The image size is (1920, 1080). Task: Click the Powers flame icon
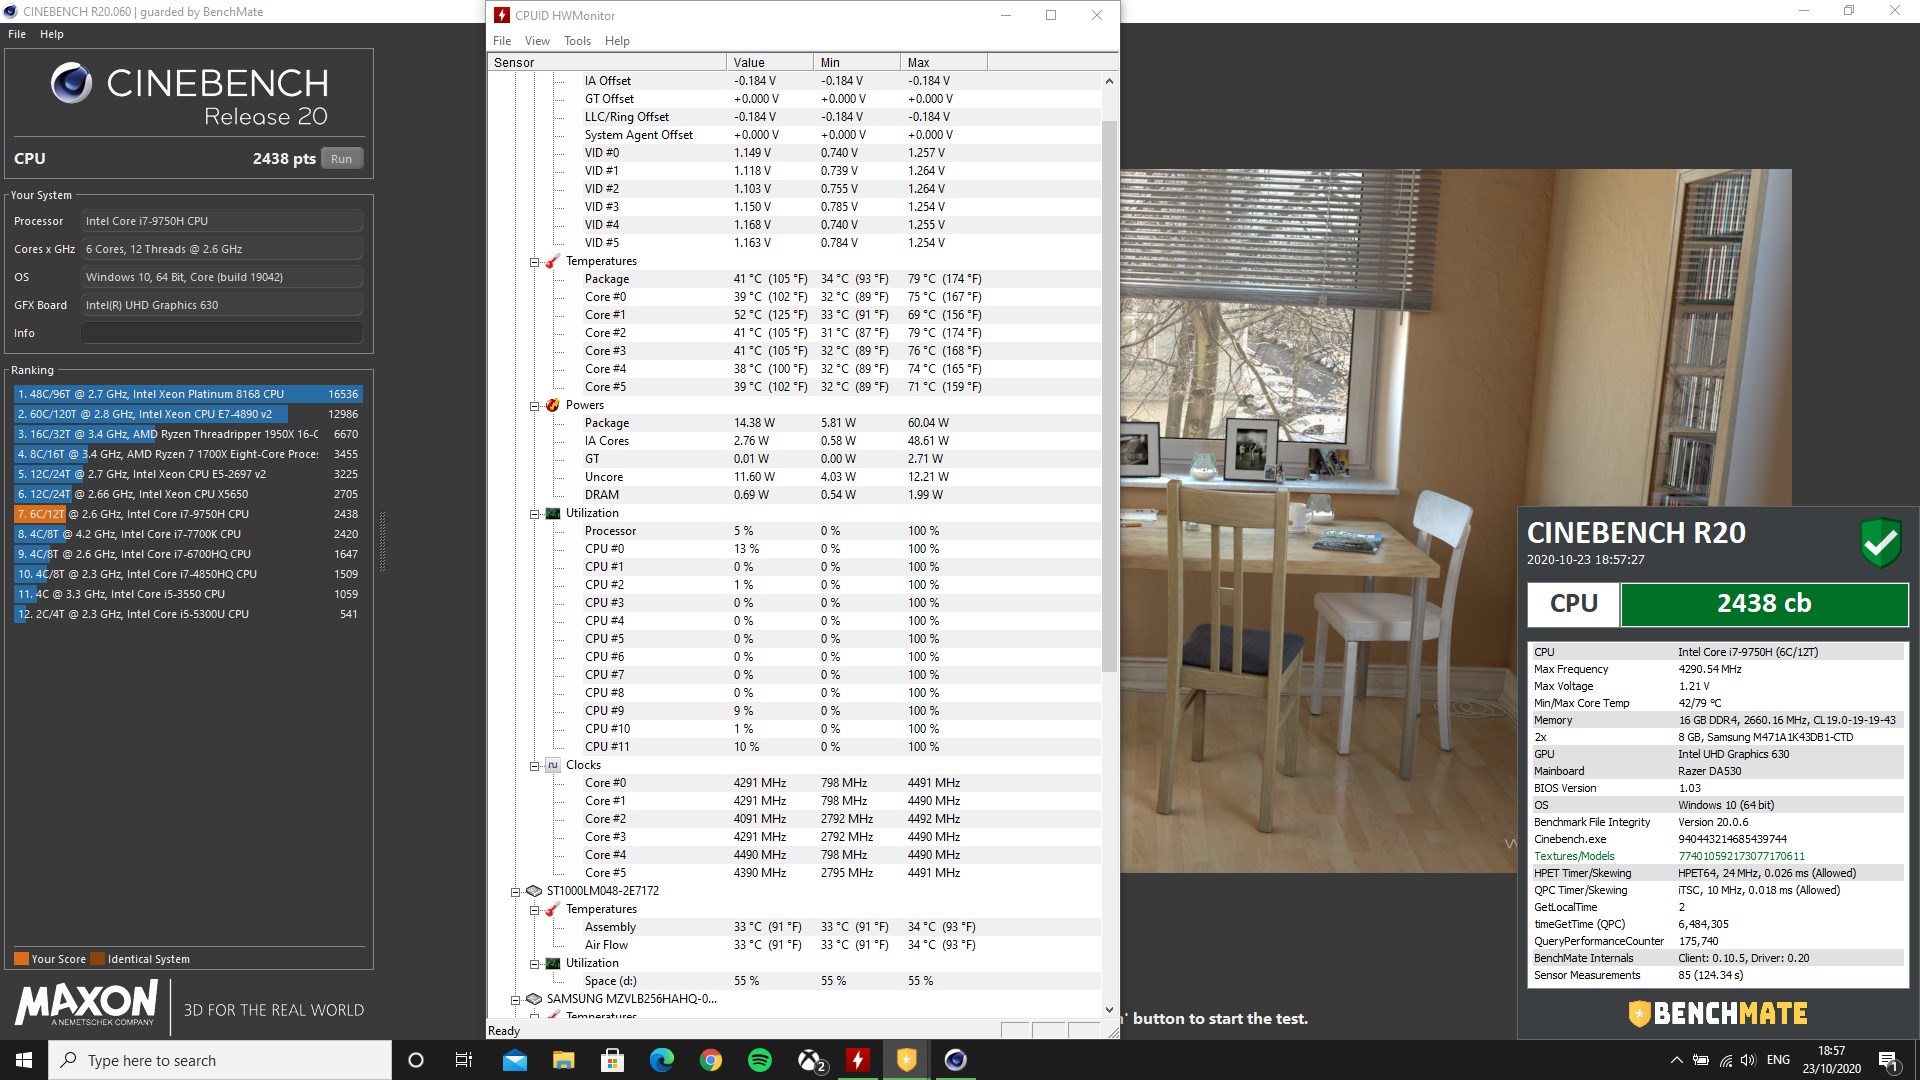pos(553,405)
